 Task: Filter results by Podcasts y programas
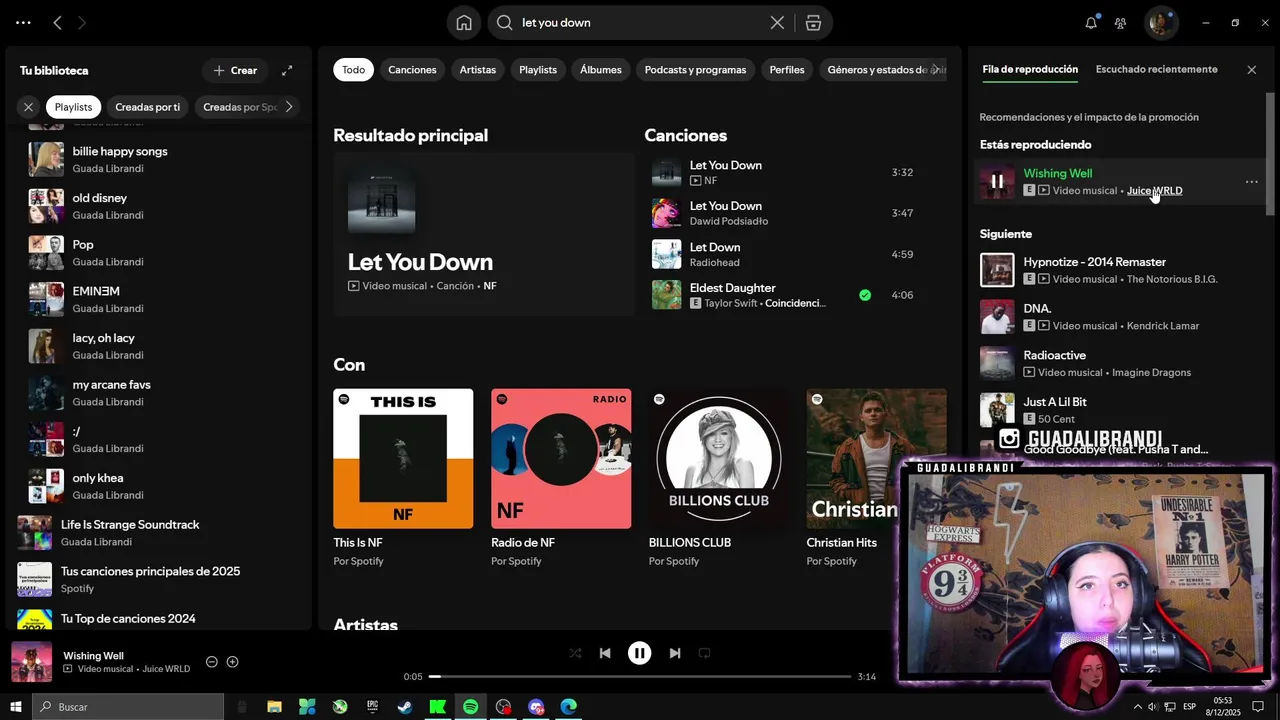coord(695,70)
